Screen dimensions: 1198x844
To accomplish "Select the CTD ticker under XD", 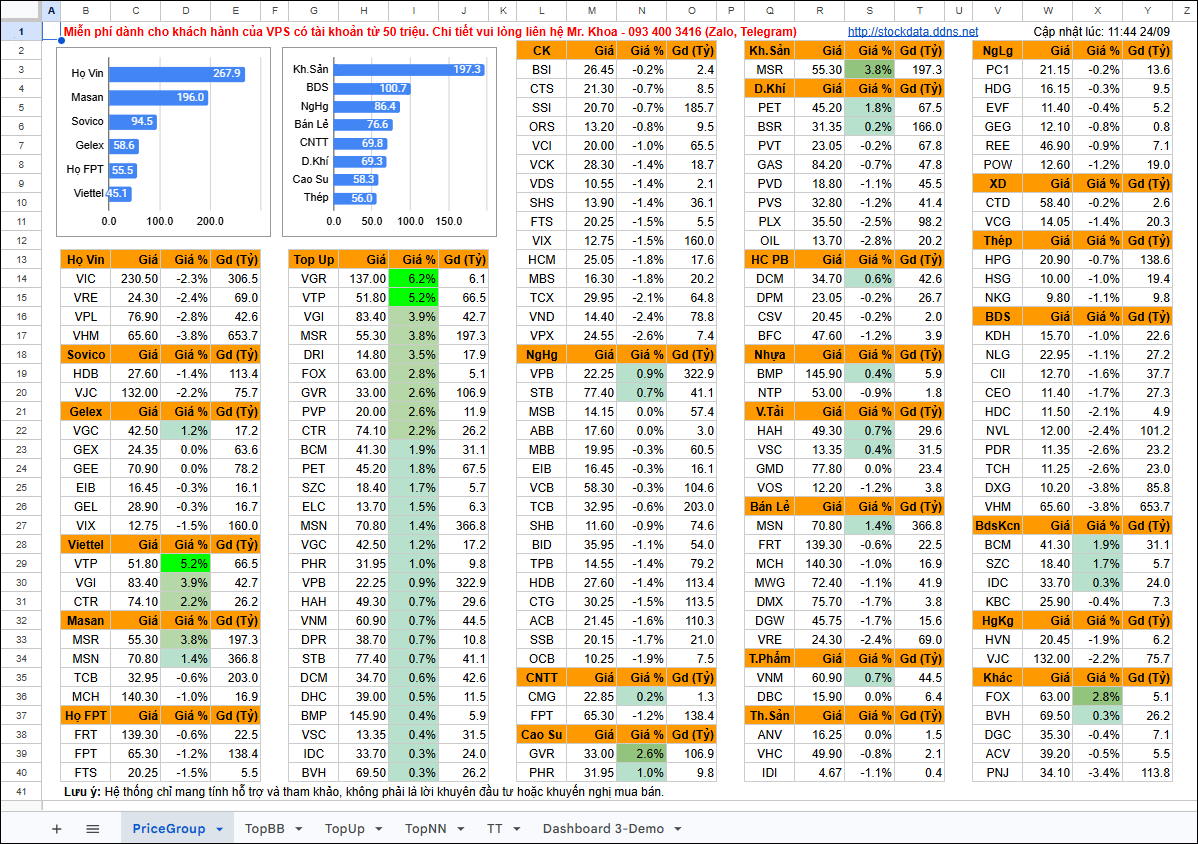I will click(x=997, y=202).
